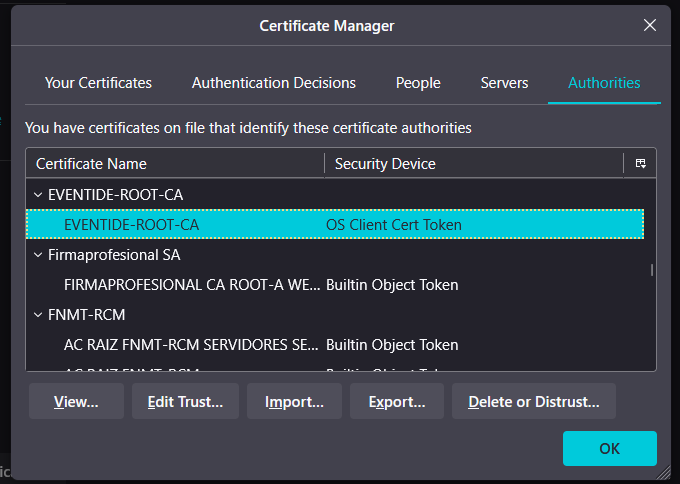Click the Authorities tab

tap(604, 83)
